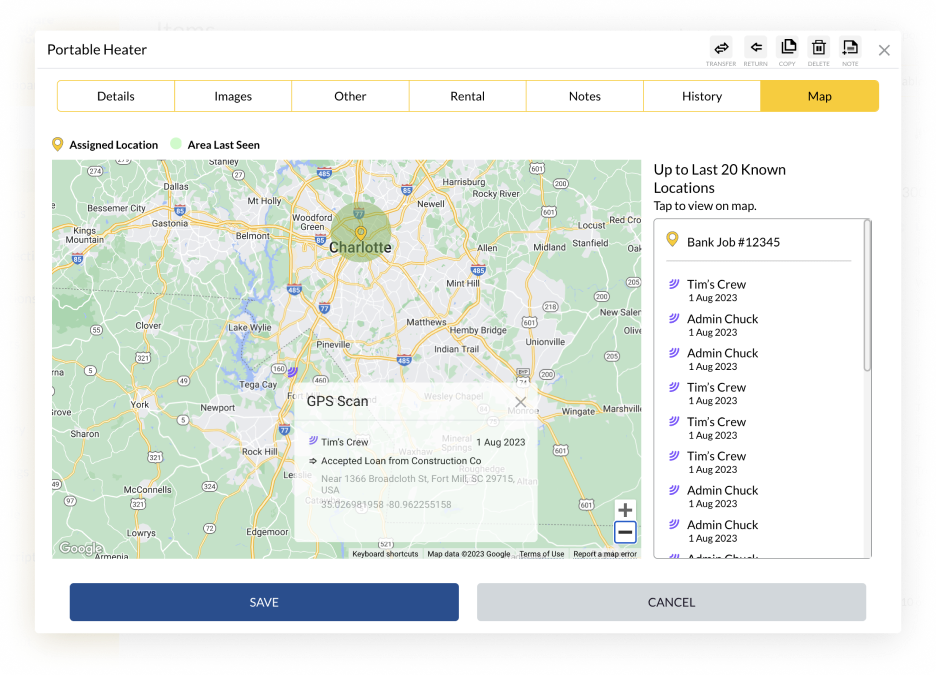This screenshot has width=937, height=675.
Task: Select Bank Job #12345 assigned location
Action: [x=733, y=242]
